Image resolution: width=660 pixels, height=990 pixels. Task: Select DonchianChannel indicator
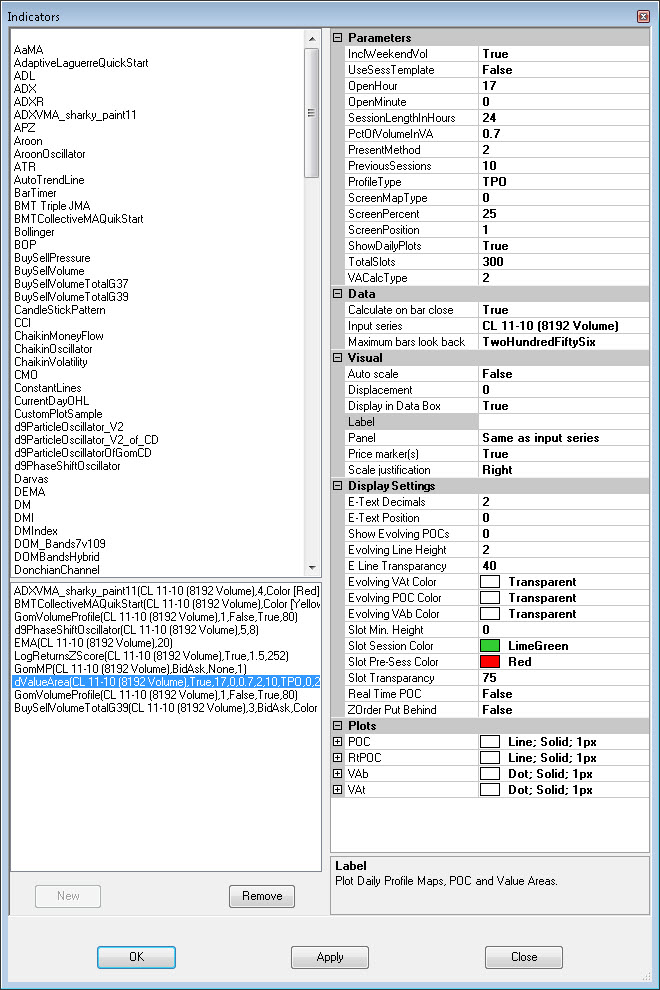[x=57, y=570]
